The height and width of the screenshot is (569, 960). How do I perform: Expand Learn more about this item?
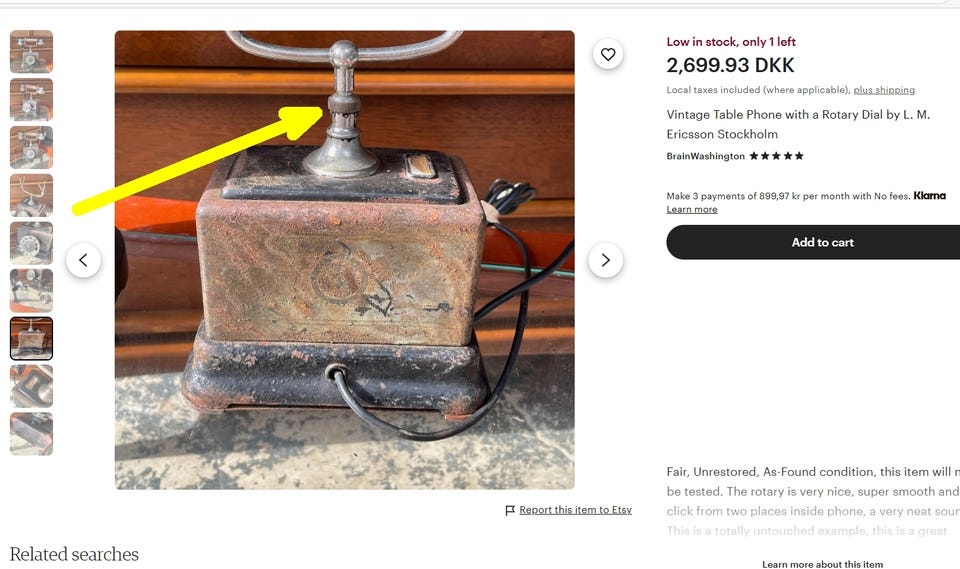point(822,564)
